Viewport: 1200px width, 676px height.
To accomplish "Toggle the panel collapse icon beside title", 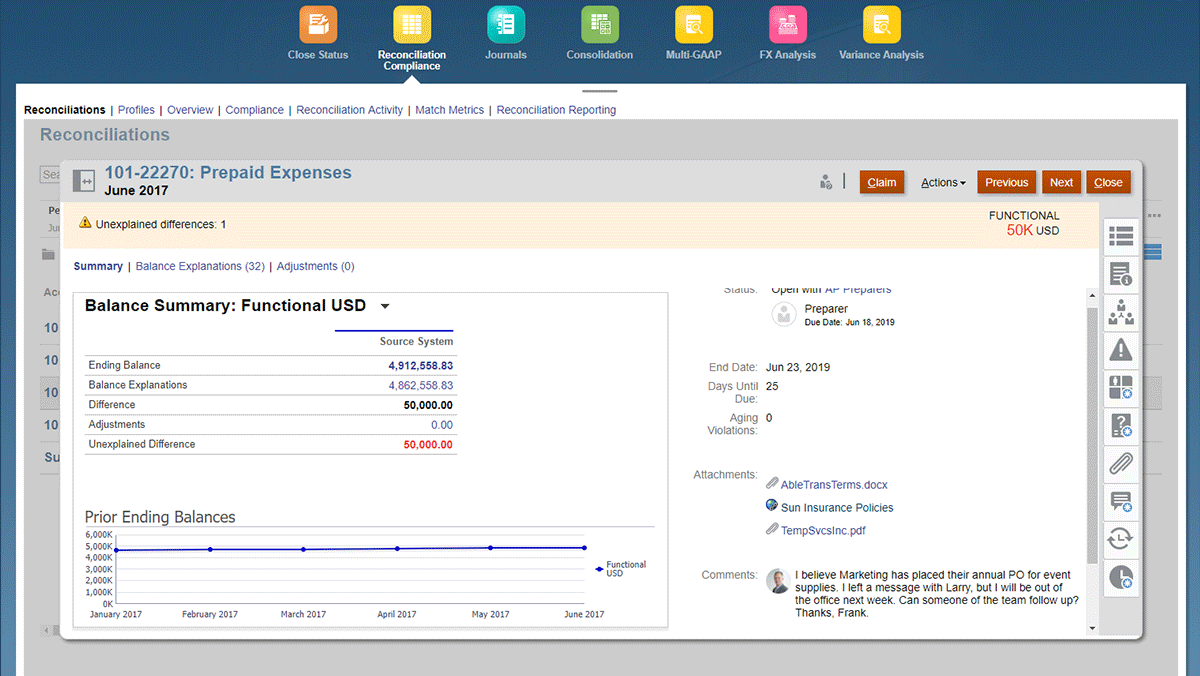I will [x=83, y=181].
